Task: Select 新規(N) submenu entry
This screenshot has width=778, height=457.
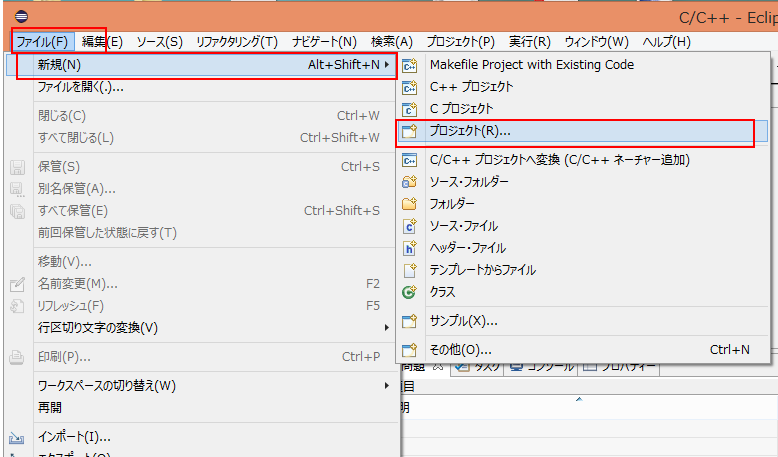Action: pos(200,65)
